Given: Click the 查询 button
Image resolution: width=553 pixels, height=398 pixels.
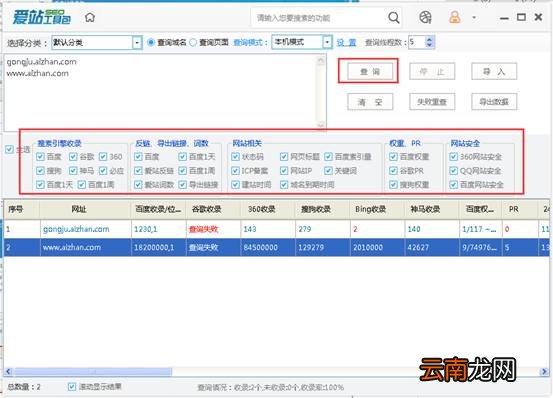Looking at the screenshot, I should click(370, 72).
